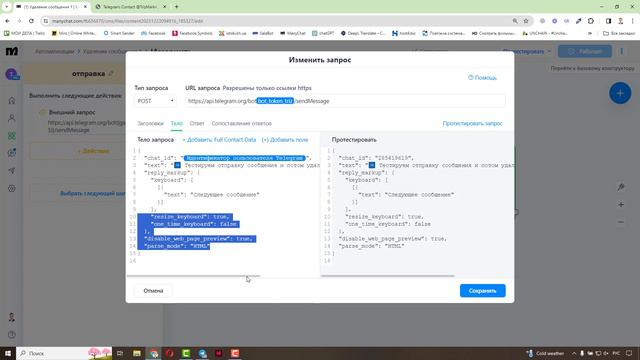The height and width of the screenshot is (360, 640).
Task: Click the URL запроса input field
Action: [x=345, y=101]
